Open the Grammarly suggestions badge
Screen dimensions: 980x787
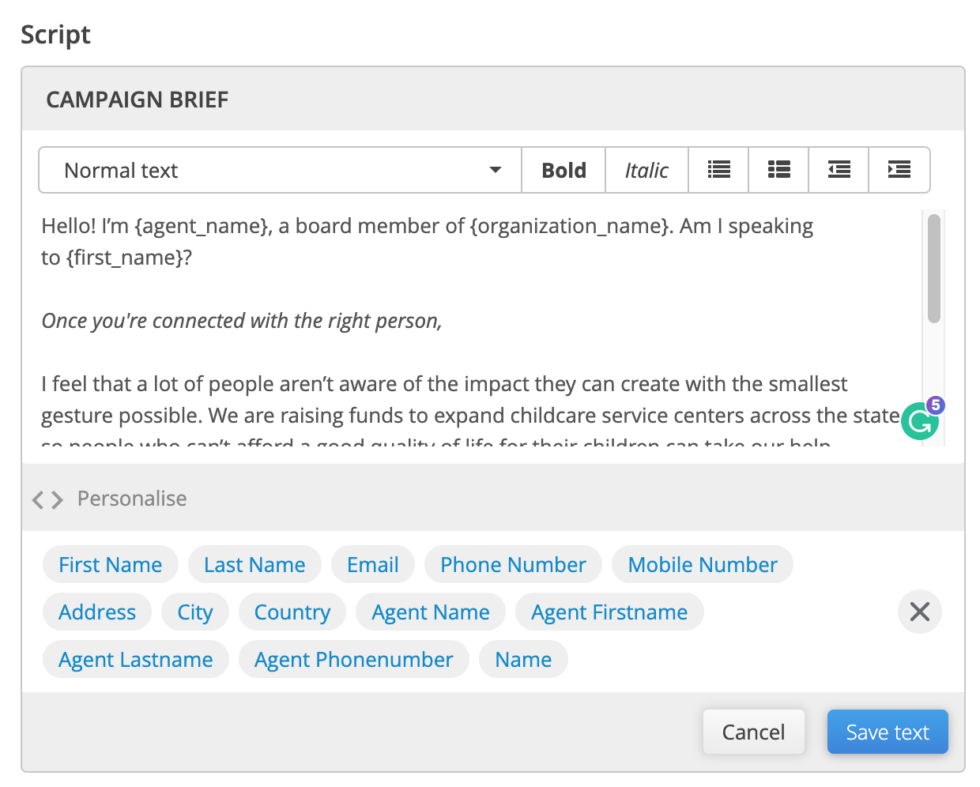[919, 420]
